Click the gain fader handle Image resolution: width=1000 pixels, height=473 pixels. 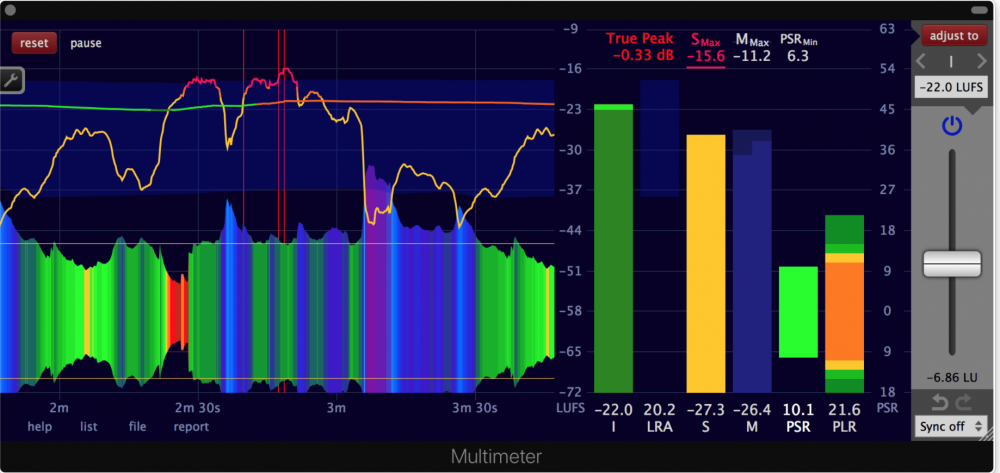click(951, 264)
